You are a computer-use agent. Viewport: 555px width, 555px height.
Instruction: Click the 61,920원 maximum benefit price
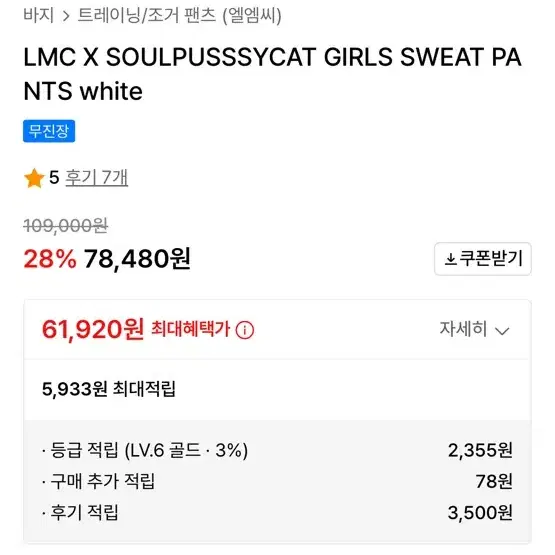pos(93,330)
